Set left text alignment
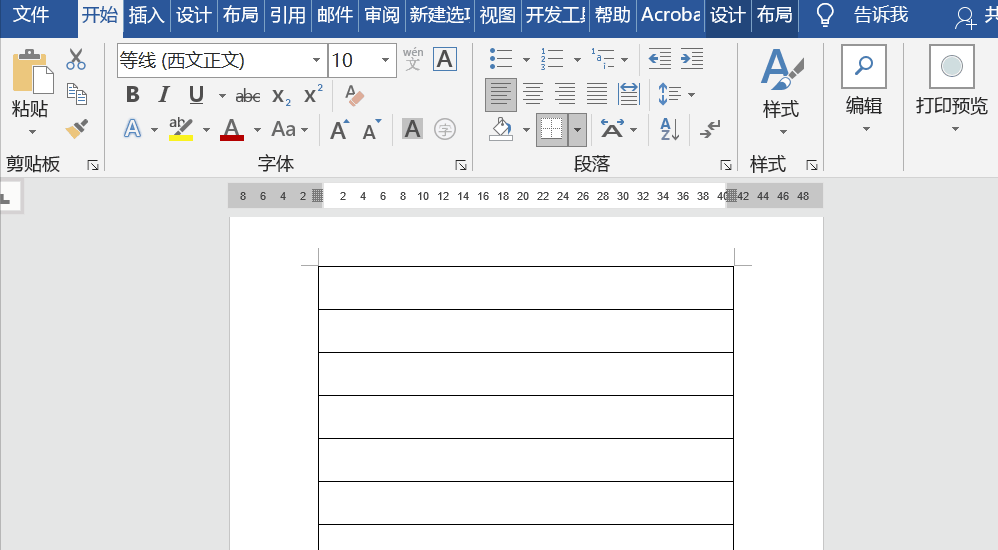 coord(501,95)
